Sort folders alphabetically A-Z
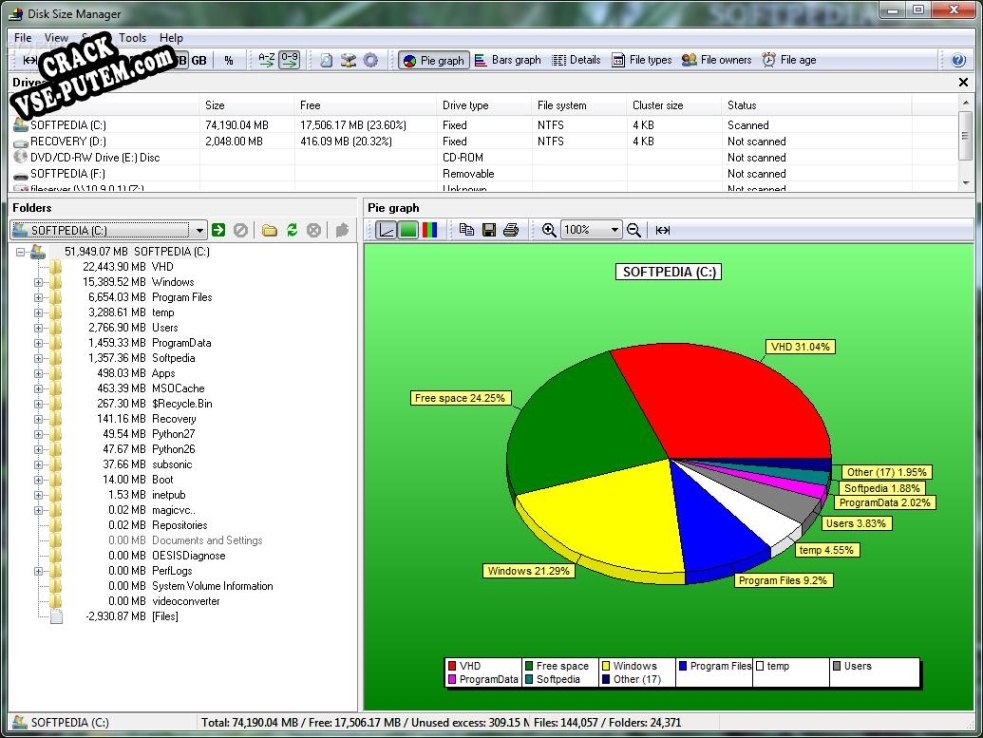Image resolution: width=983 pixels, height=738 pixels. [x=266, y=60]
